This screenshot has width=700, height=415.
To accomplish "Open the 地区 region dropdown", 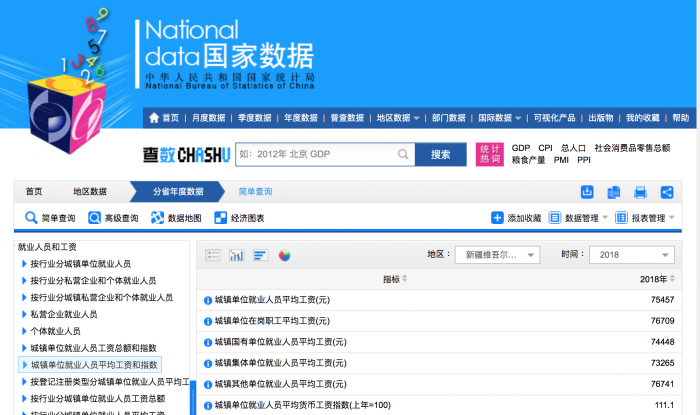I will [497, 255].
